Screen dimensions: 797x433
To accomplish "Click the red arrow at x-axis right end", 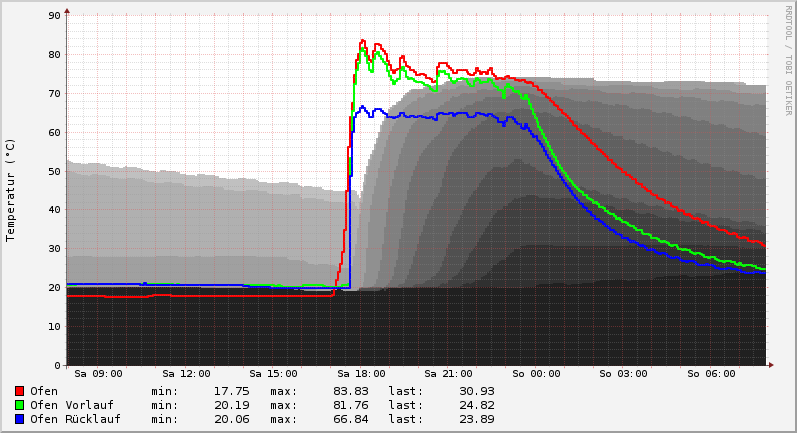I will click(x=771, y=365).
